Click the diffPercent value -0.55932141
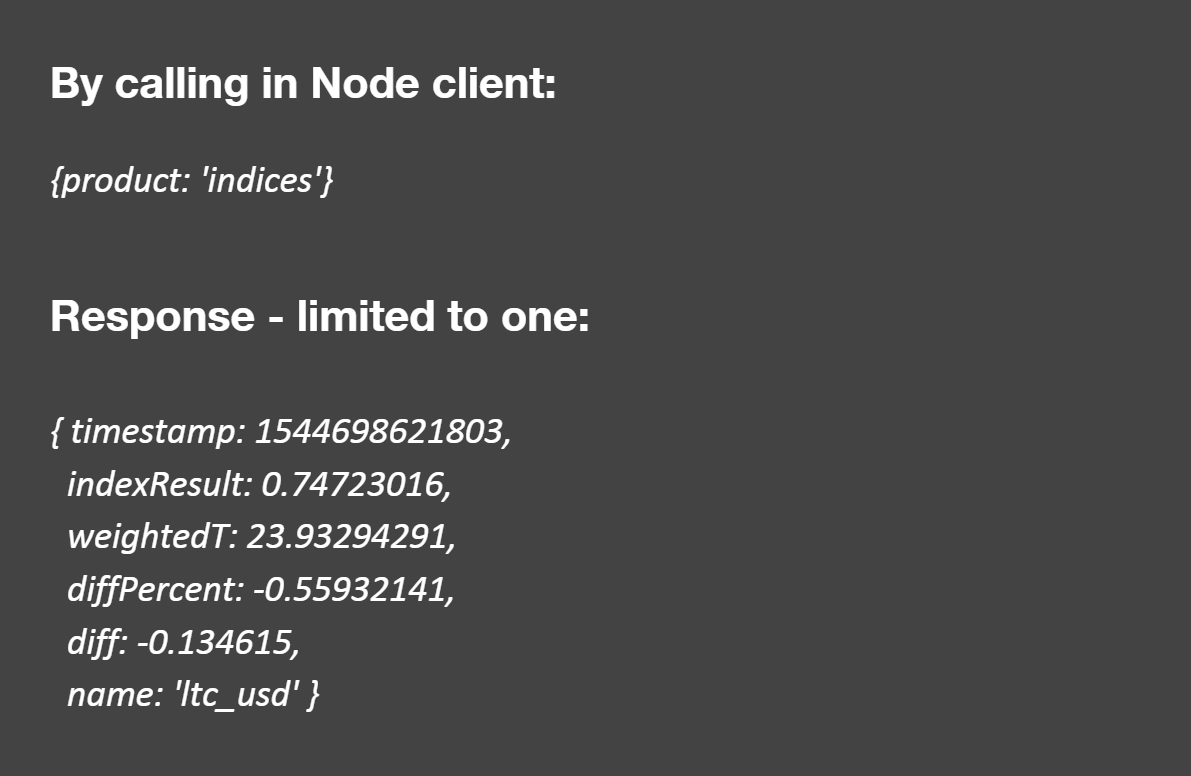 [353, 589]
